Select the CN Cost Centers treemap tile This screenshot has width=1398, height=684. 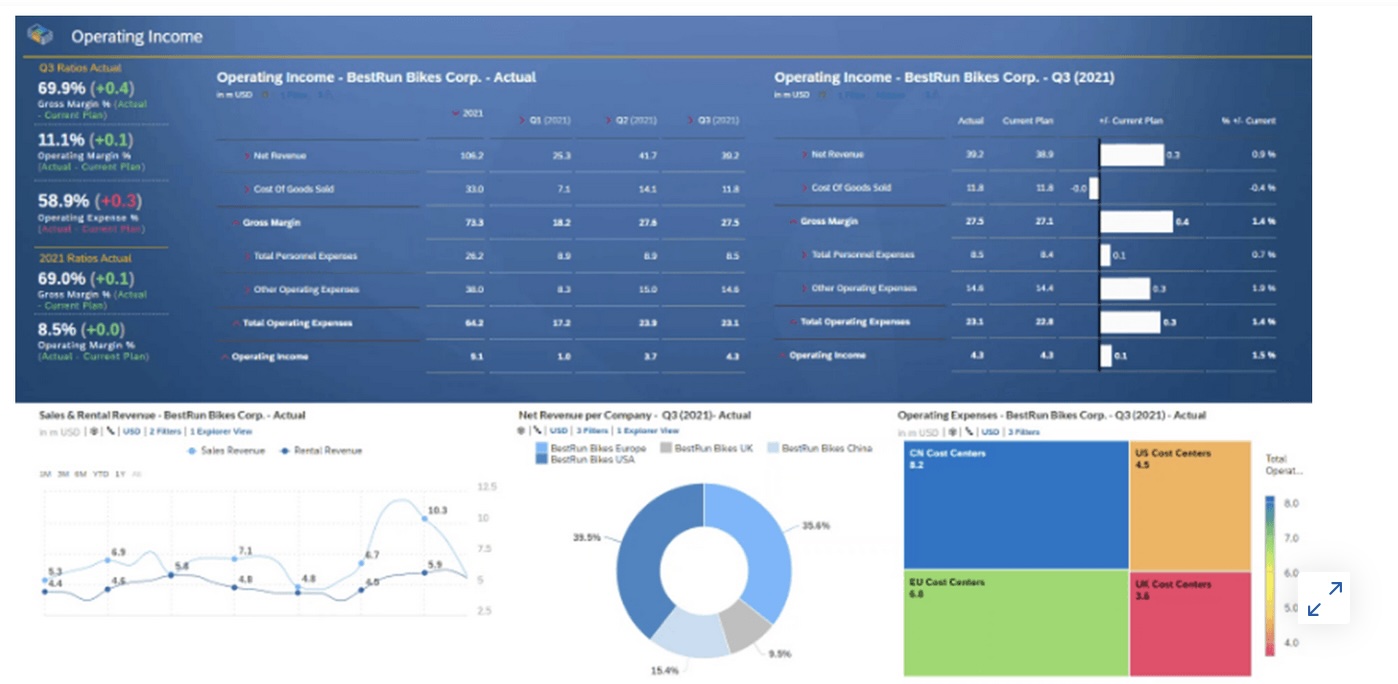click(x=1016, y=505)
